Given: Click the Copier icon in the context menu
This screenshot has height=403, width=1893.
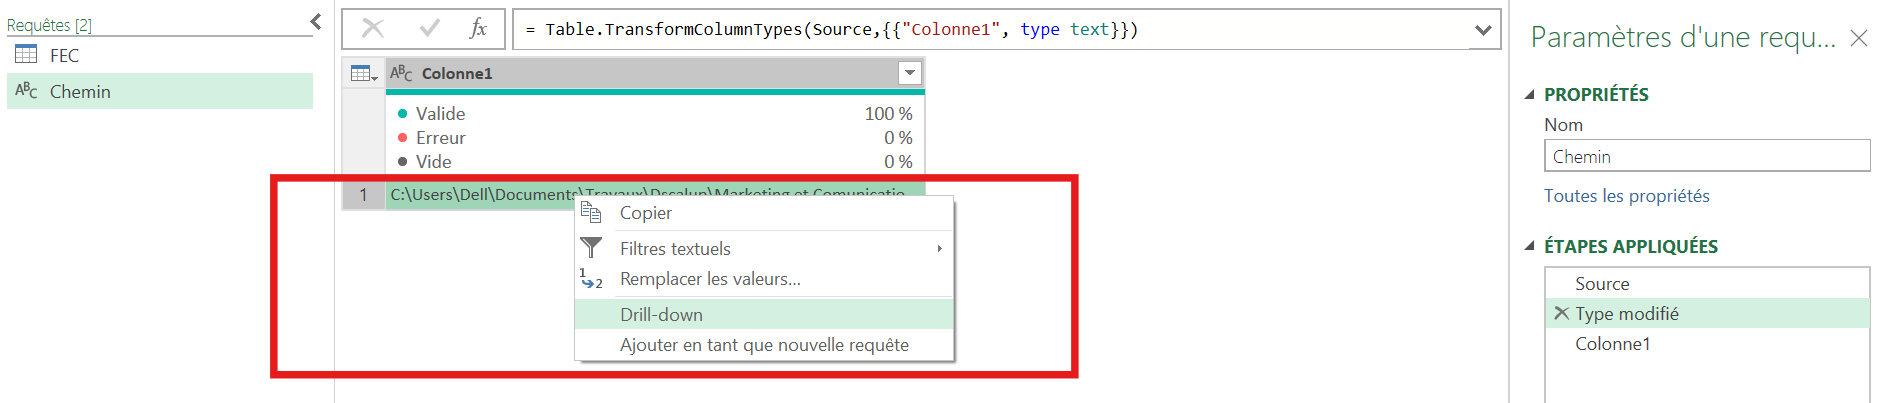Looking at the screenshot, I should coord(591,213).
